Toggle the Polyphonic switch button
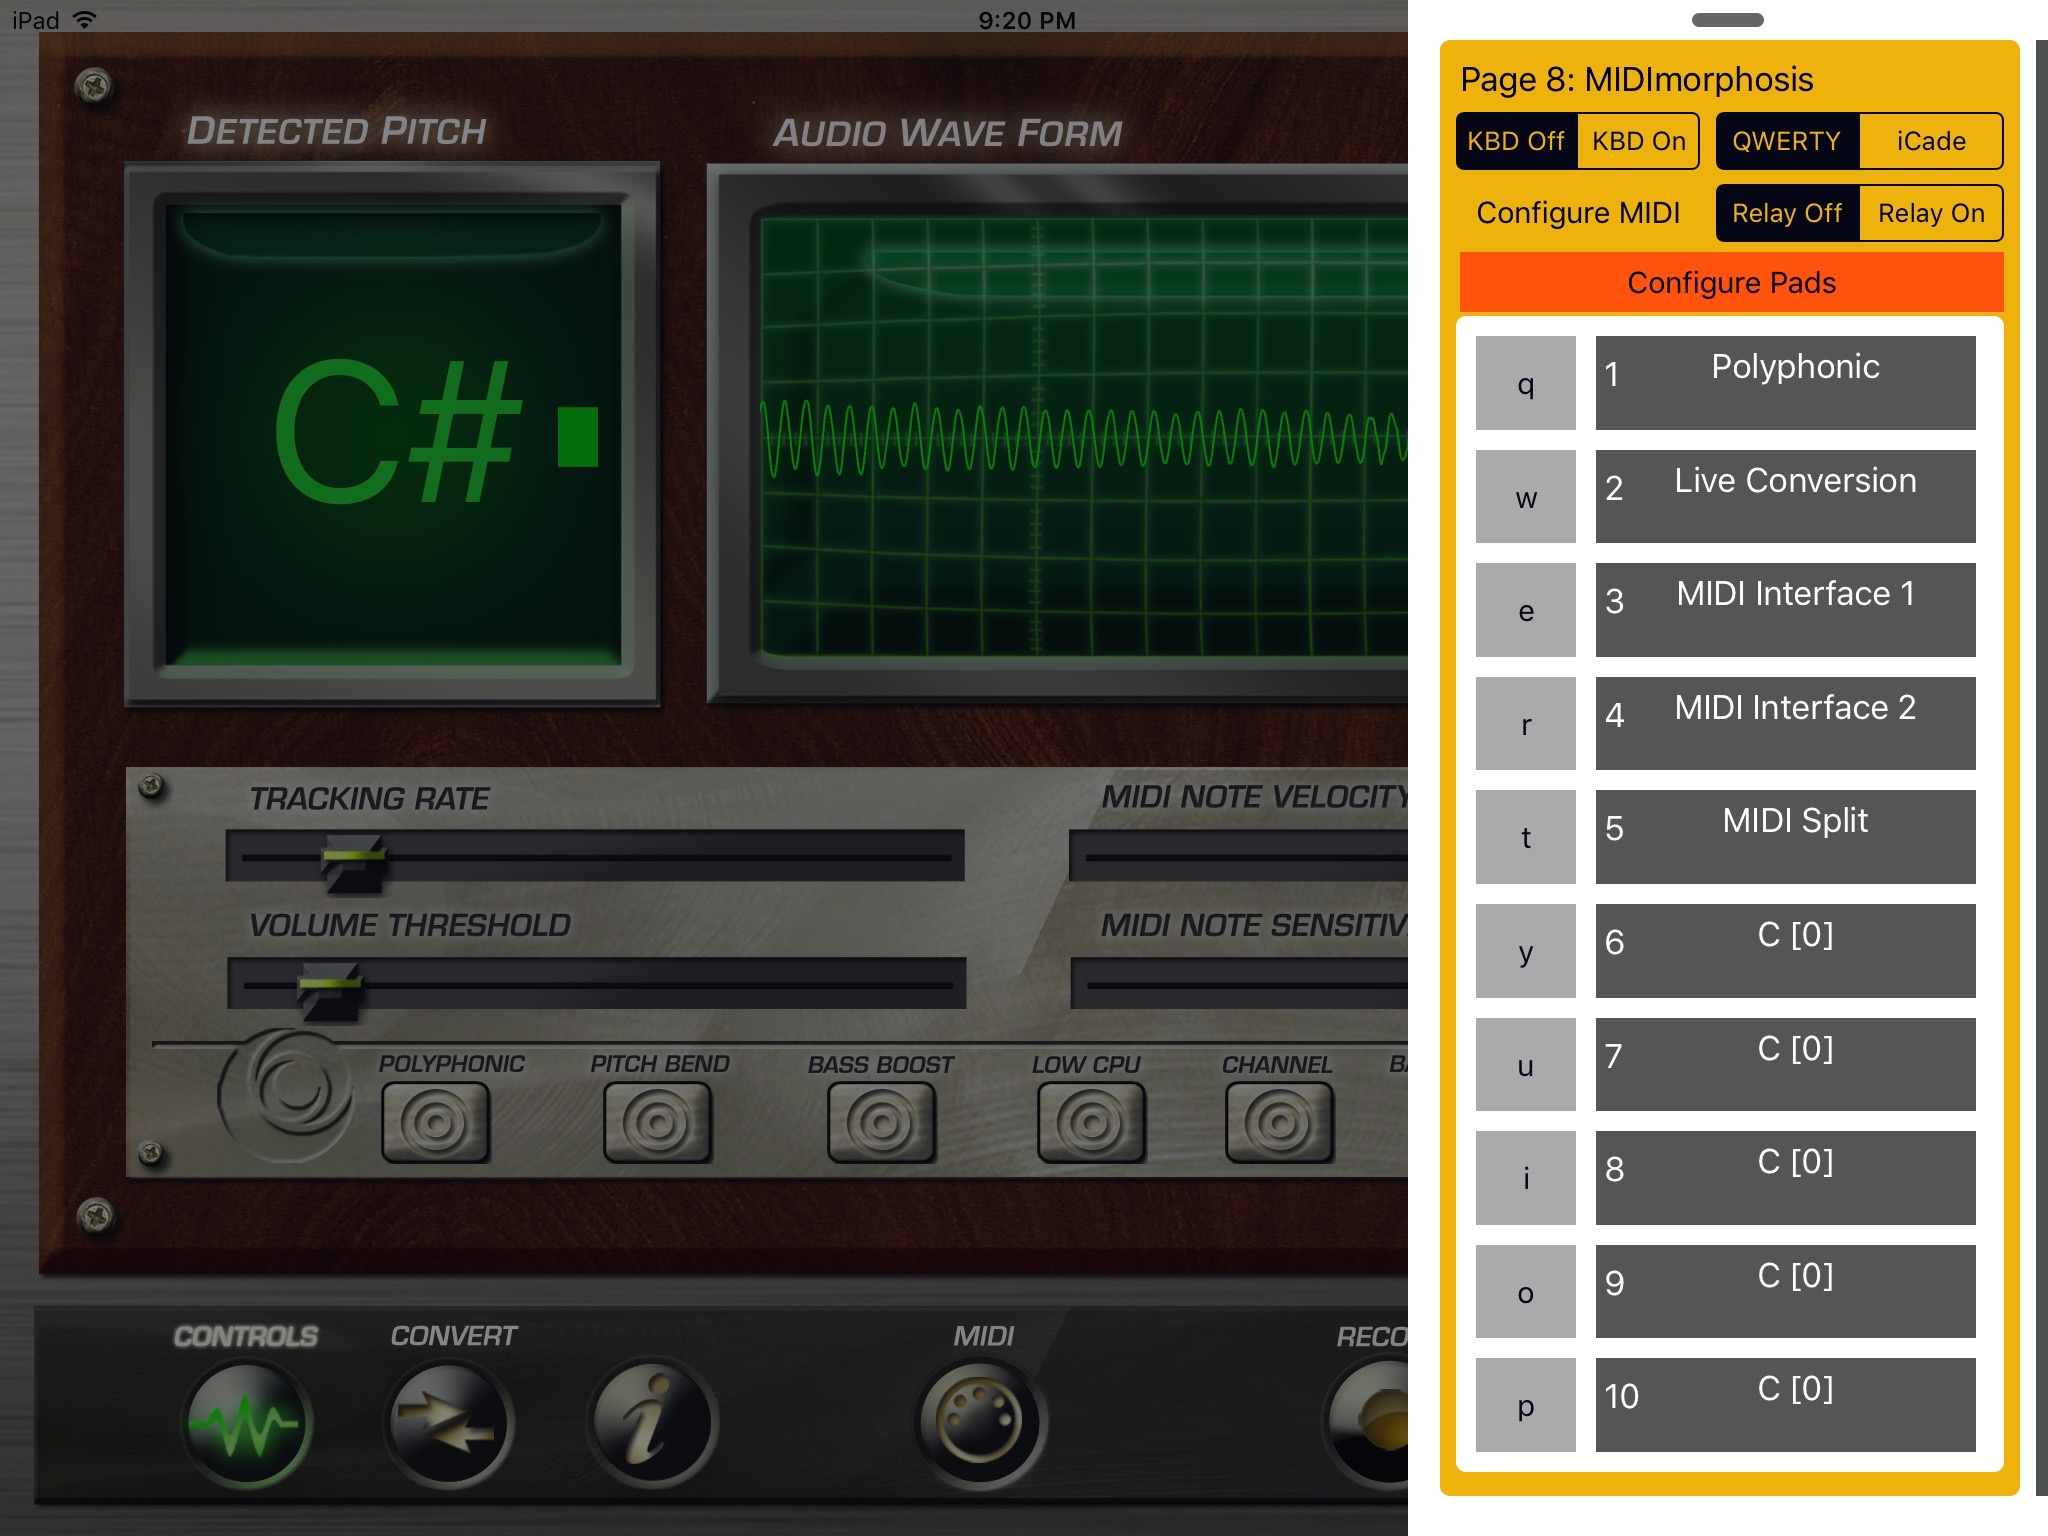 point(436,1123)
